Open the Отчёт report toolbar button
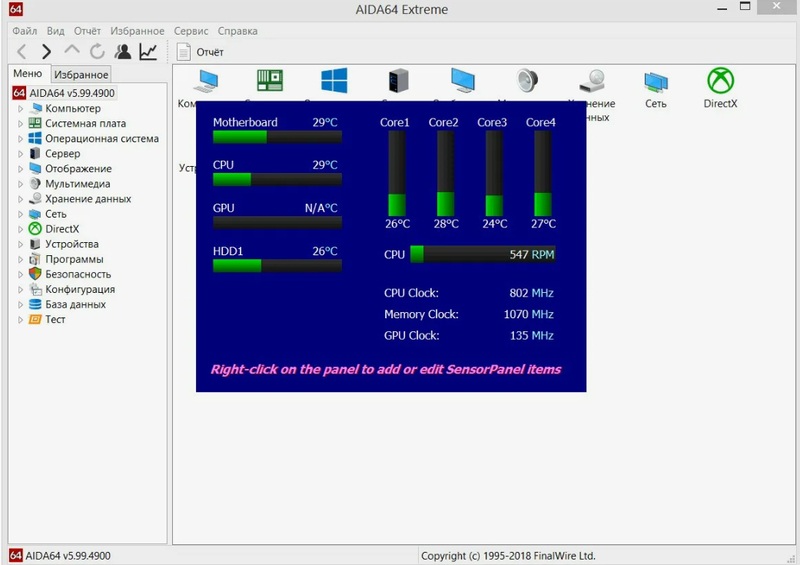This screenshot has width=800, height=565. [x=200, y=52]
